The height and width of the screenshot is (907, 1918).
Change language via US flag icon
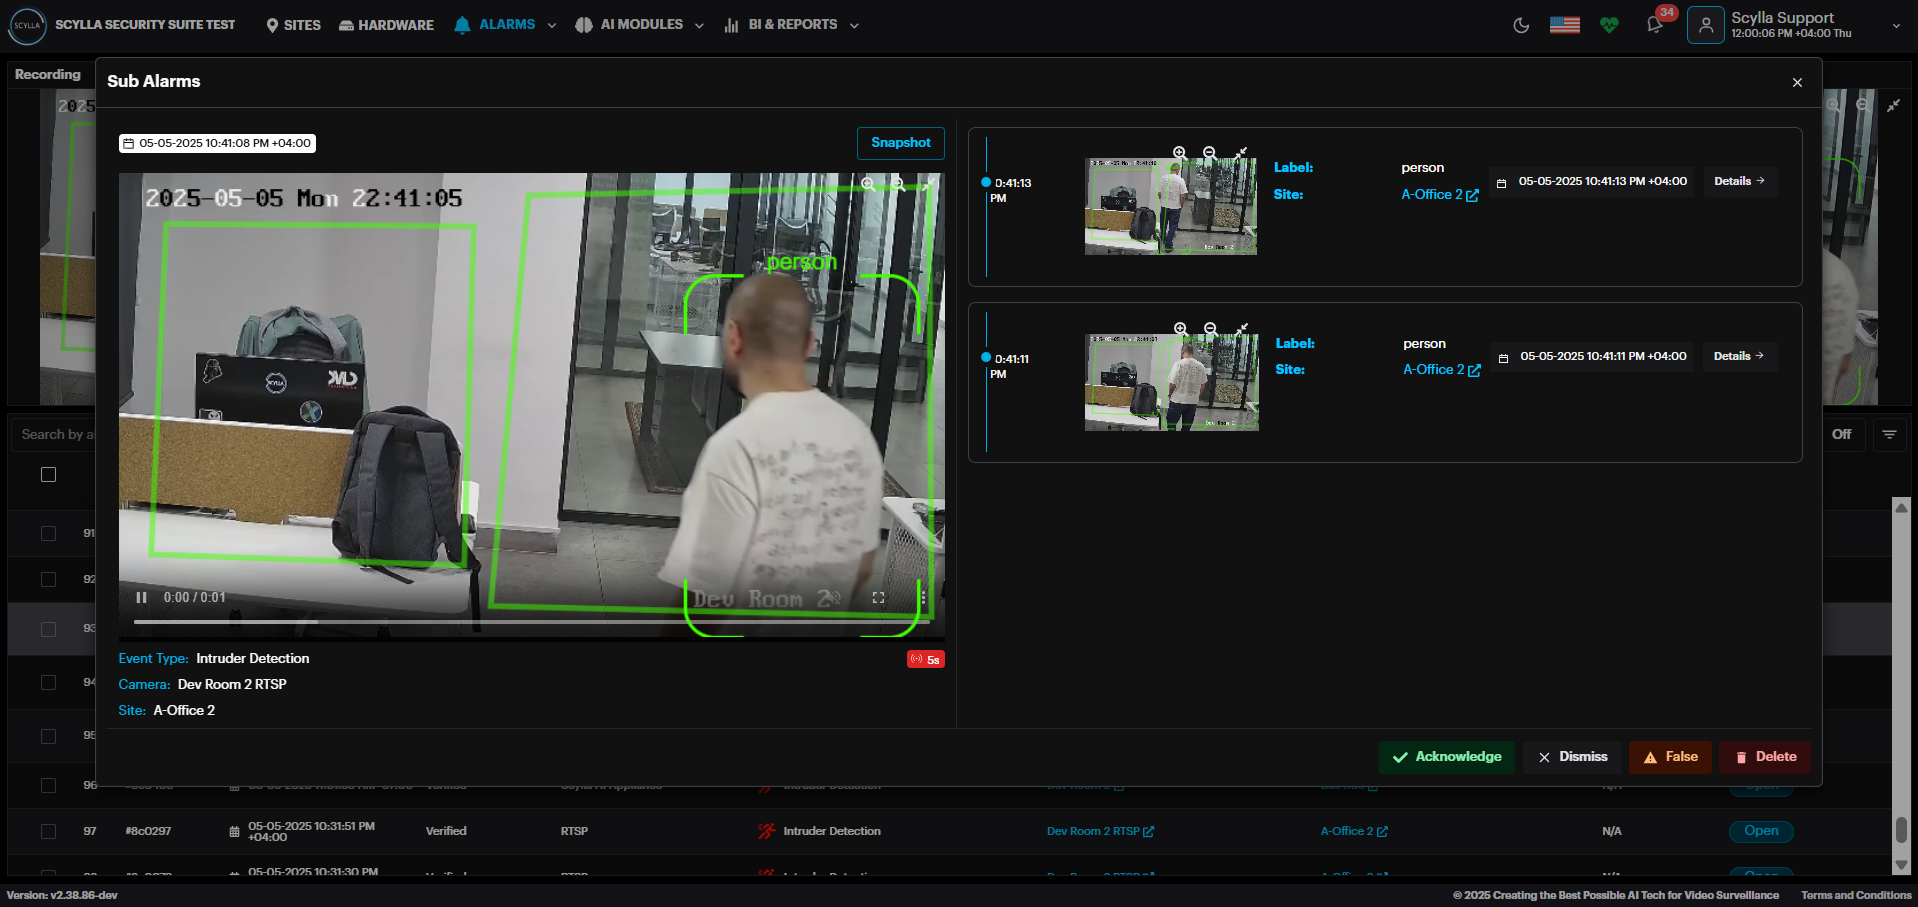[x=1564, y=25]
